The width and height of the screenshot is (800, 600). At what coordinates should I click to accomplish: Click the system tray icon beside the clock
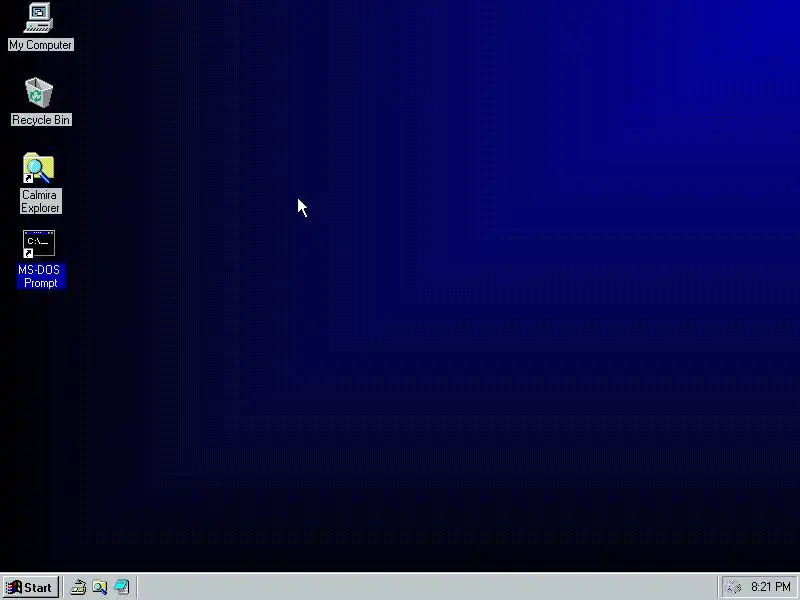pyautogui.click(x=734, y=587)
